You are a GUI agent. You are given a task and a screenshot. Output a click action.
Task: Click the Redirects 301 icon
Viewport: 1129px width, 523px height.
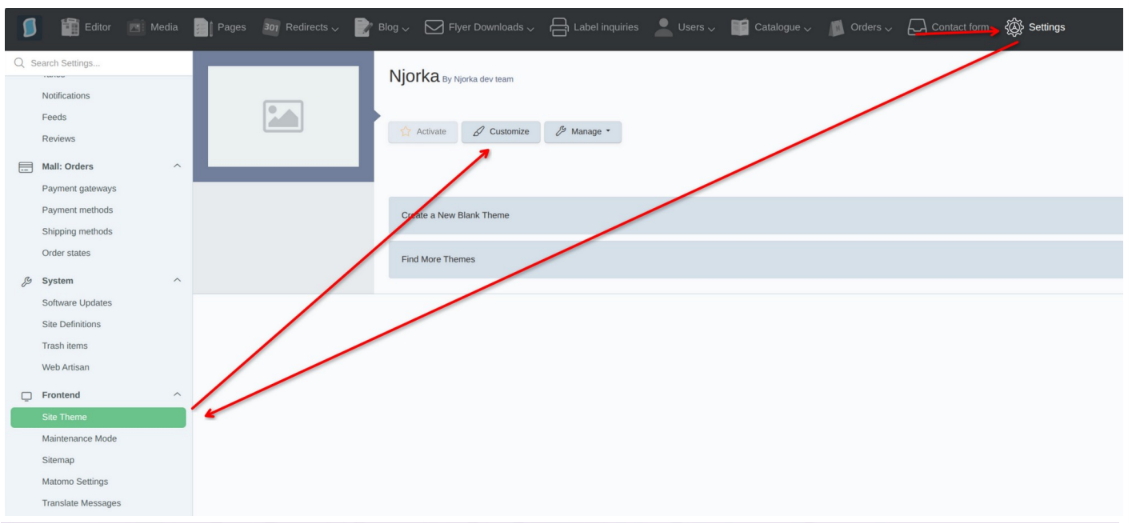[x=271, y=27]
